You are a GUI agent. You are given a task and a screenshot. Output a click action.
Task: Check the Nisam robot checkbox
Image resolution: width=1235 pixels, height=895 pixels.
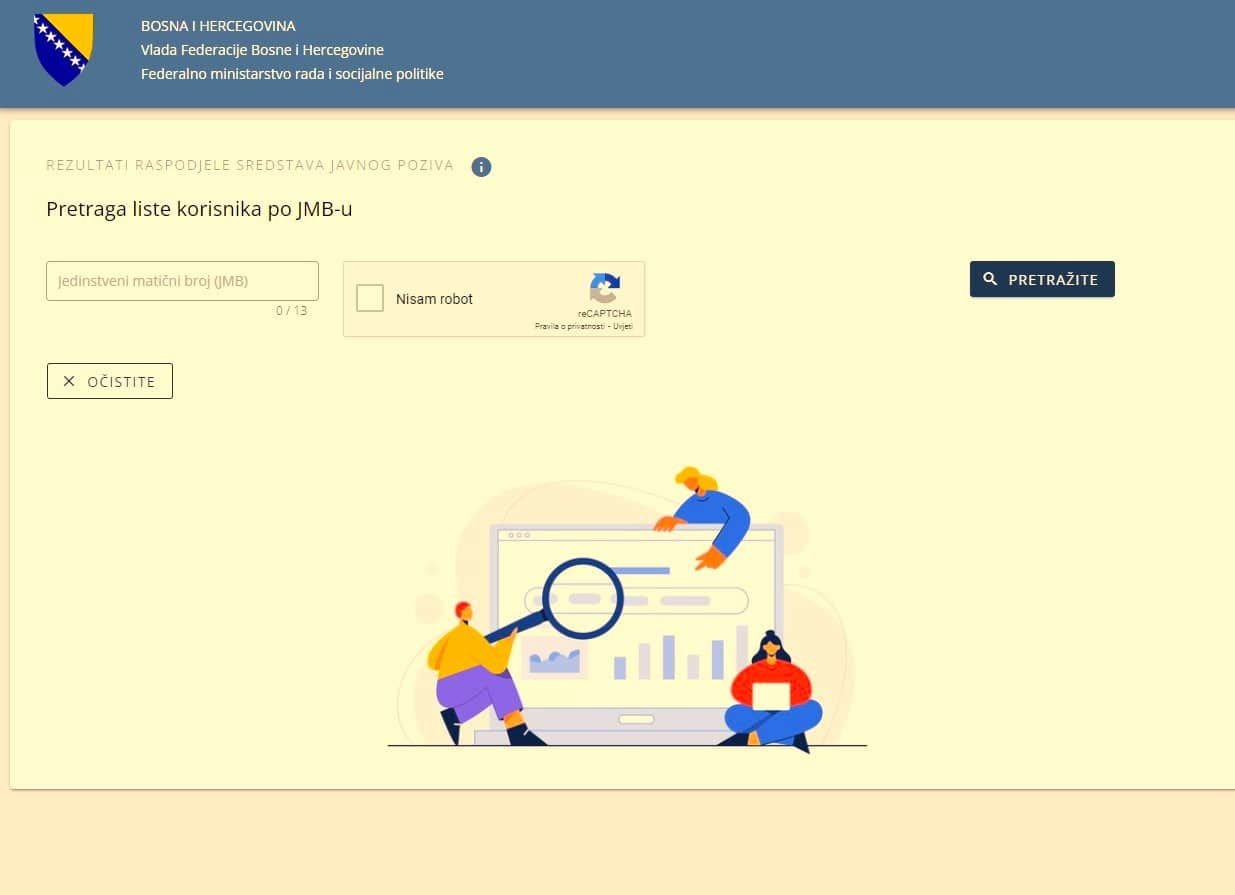(370, 298)
